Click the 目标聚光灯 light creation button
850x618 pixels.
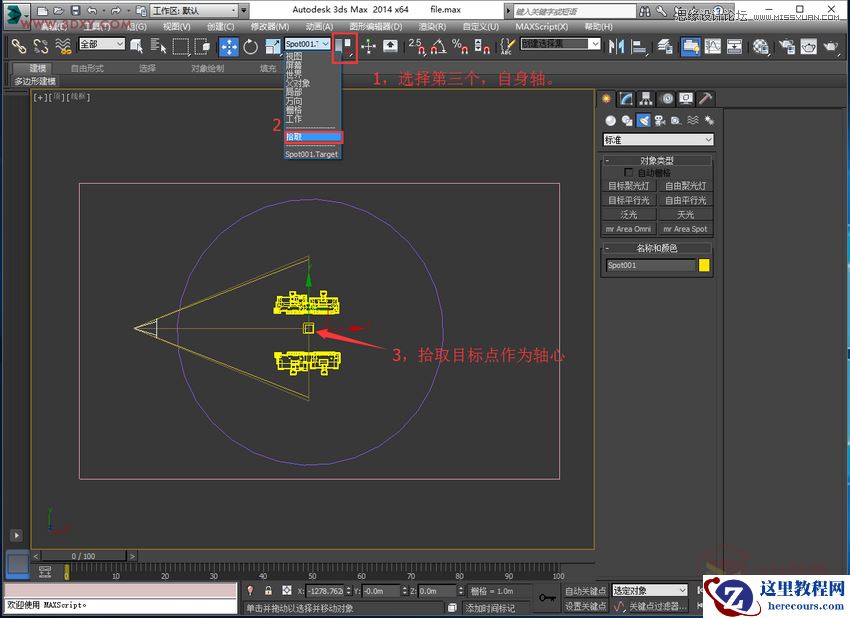tap(629, 186)
